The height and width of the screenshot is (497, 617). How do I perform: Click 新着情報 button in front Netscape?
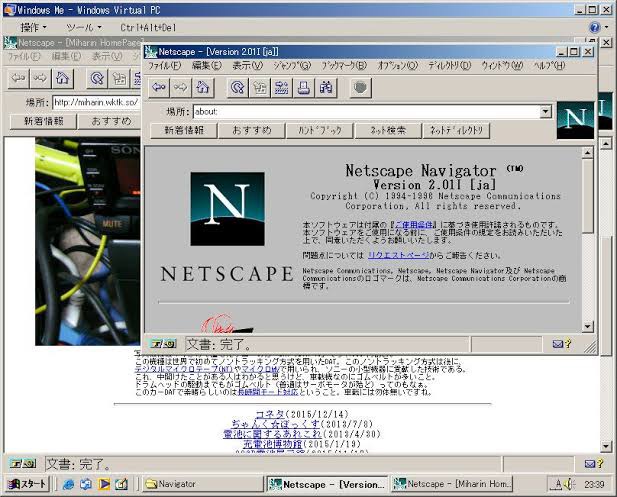[x=184, y=130]
